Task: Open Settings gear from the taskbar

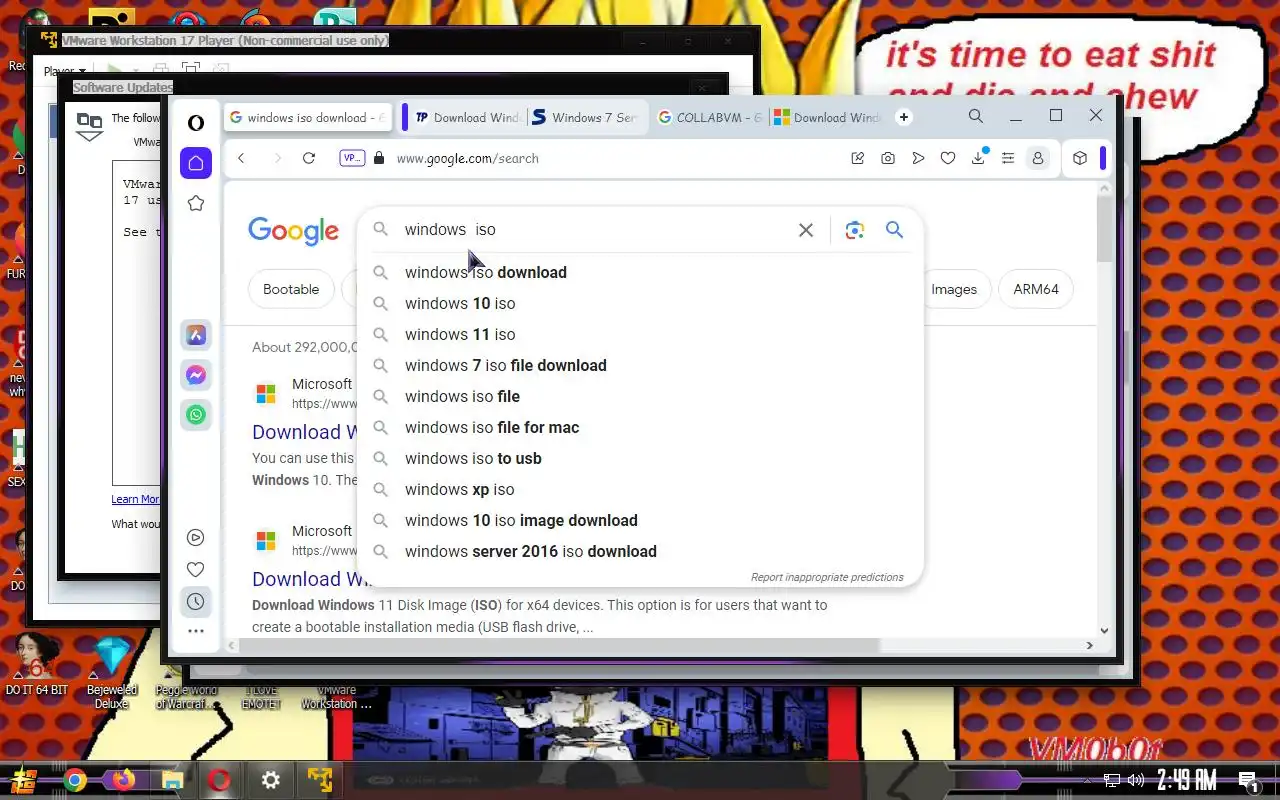Action: (x=270, y=780)
